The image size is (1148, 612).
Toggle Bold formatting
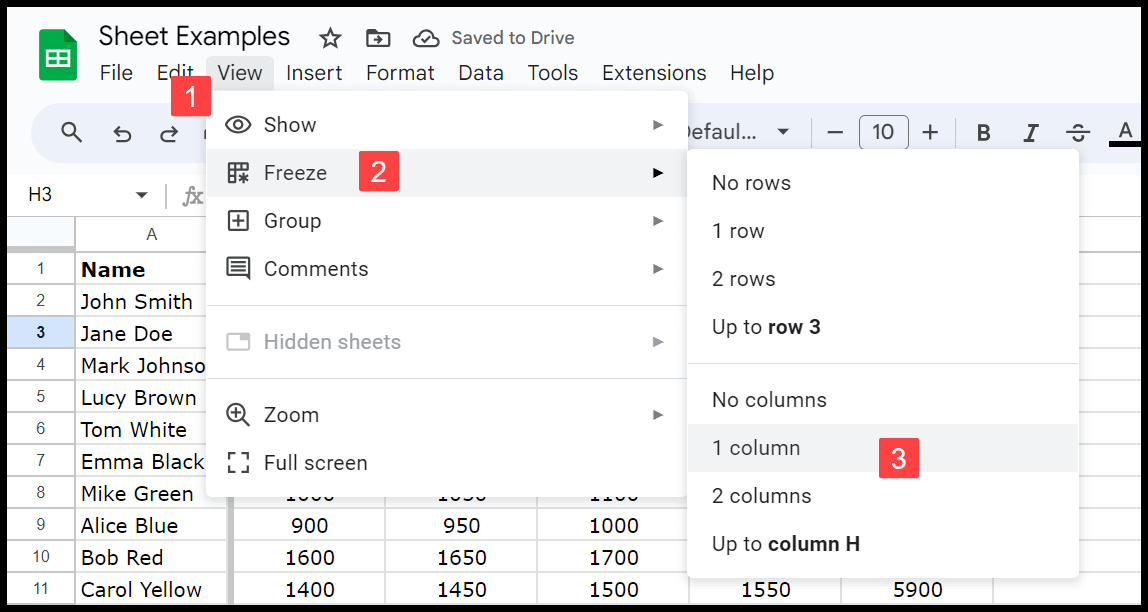[x=984, y=133]
